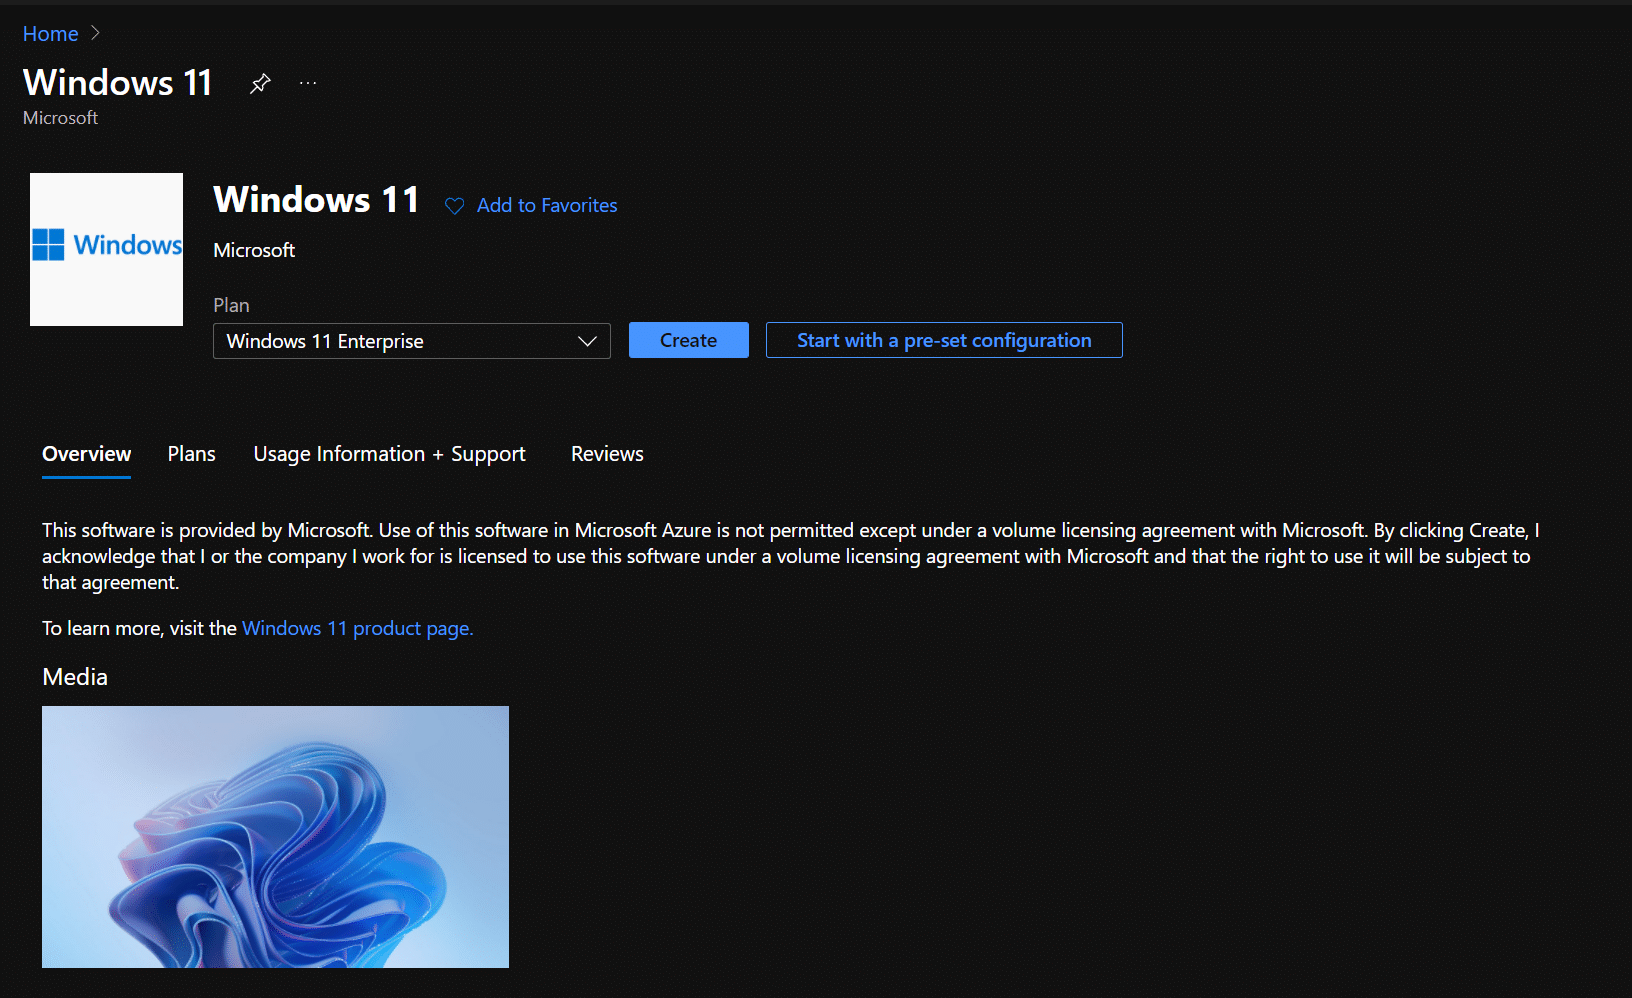Open the Plans tab

(x=192, y=454)
